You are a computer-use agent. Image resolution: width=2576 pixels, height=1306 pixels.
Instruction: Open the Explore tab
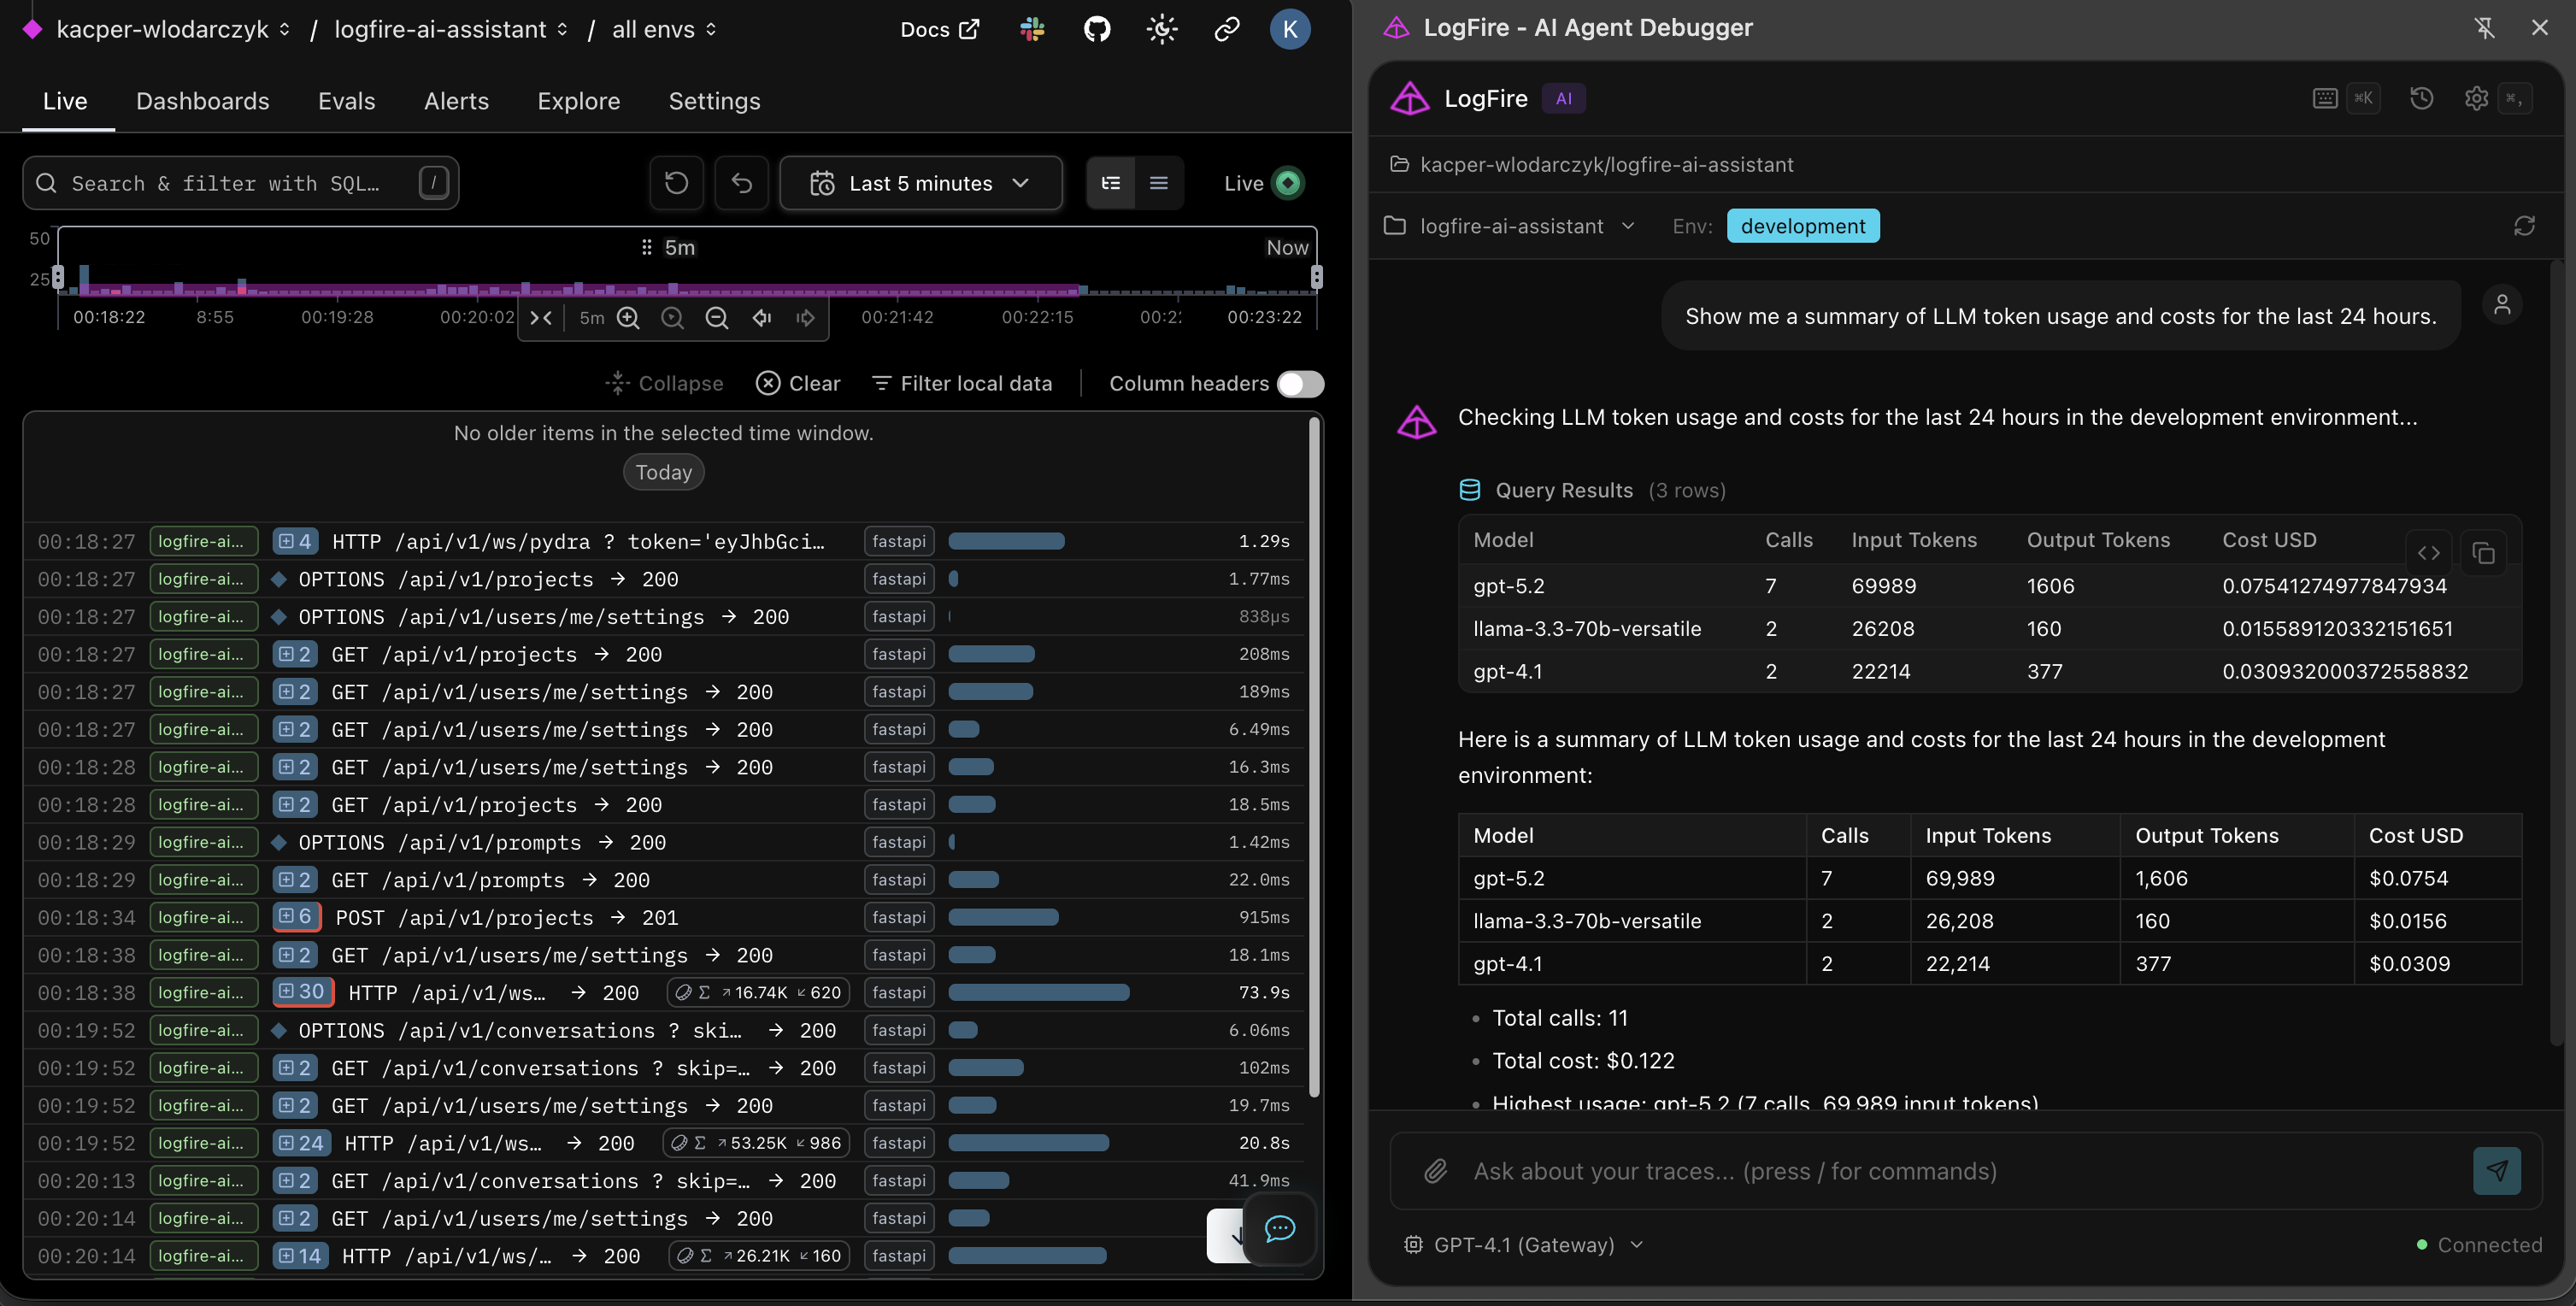click(578, 101)
